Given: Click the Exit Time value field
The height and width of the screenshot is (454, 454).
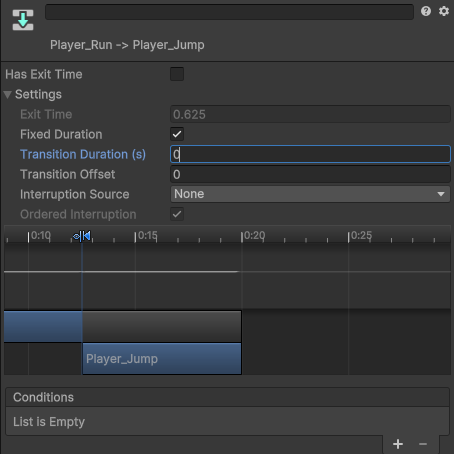Looking at the screenshot, I should pyautogui.click(x=310, y=114).
